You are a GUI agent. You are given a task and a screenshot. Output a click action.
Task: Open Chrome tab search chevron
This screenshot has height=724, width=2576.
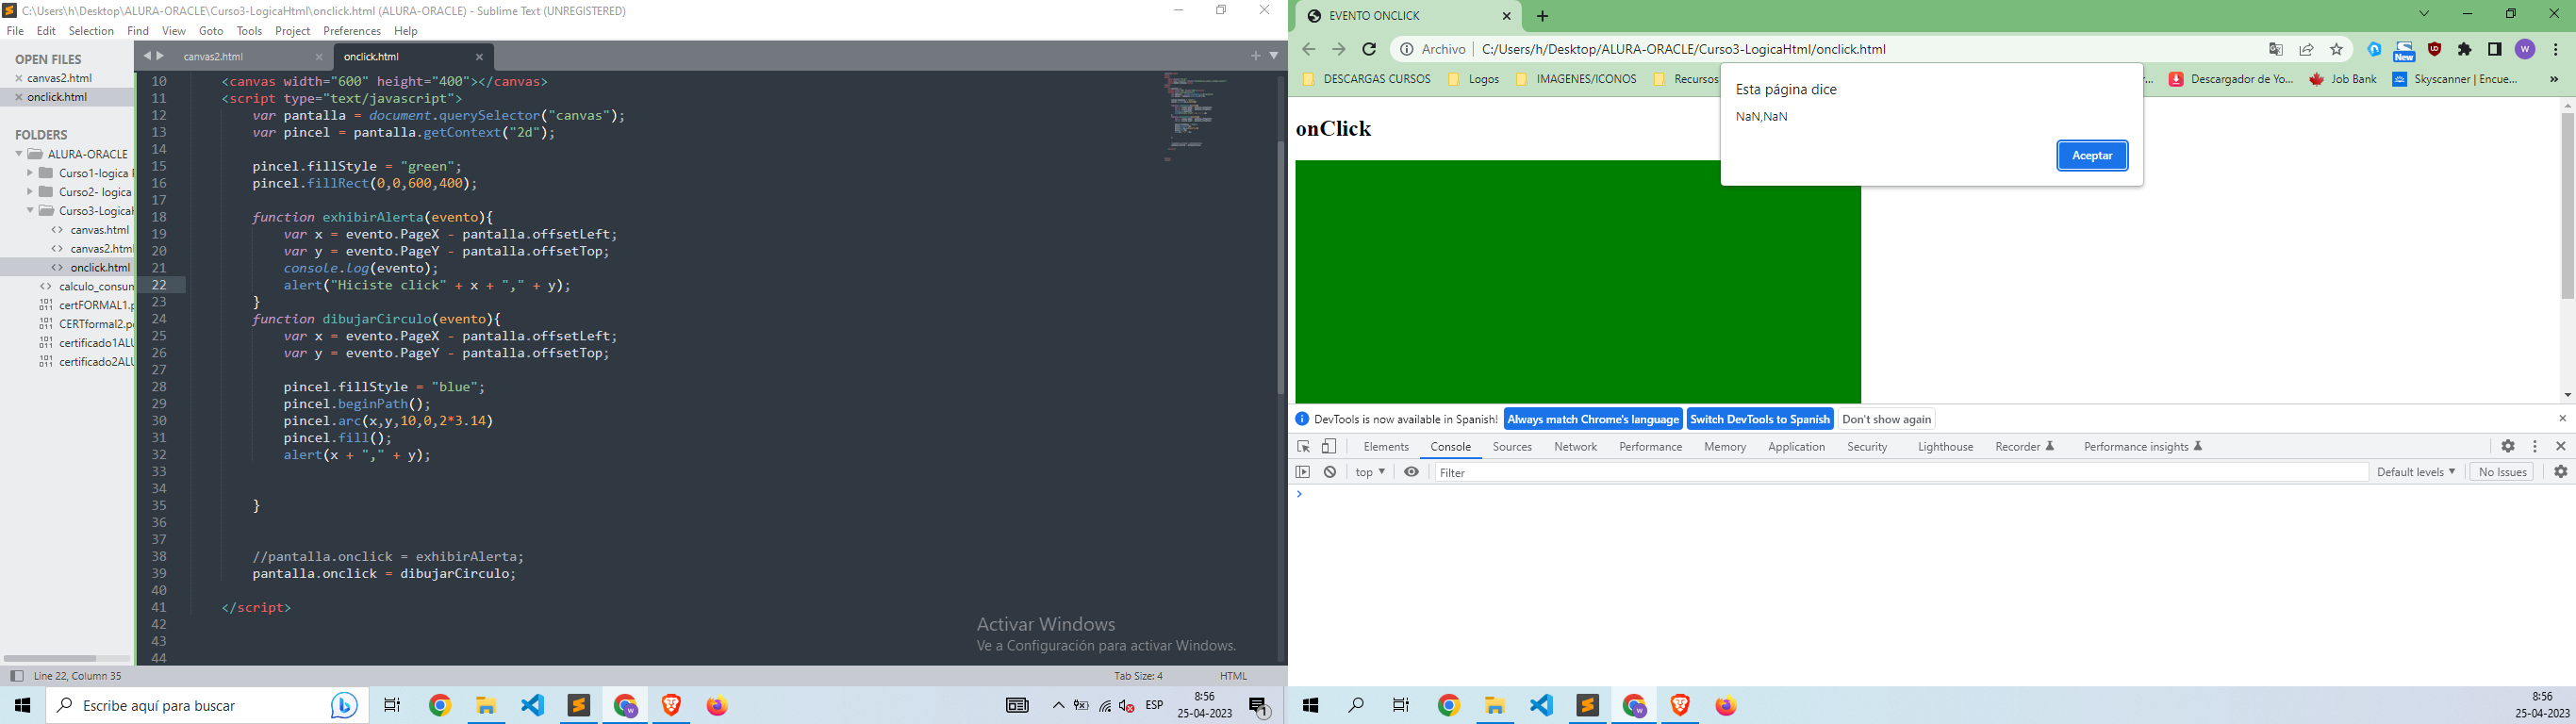point(2424,14)
